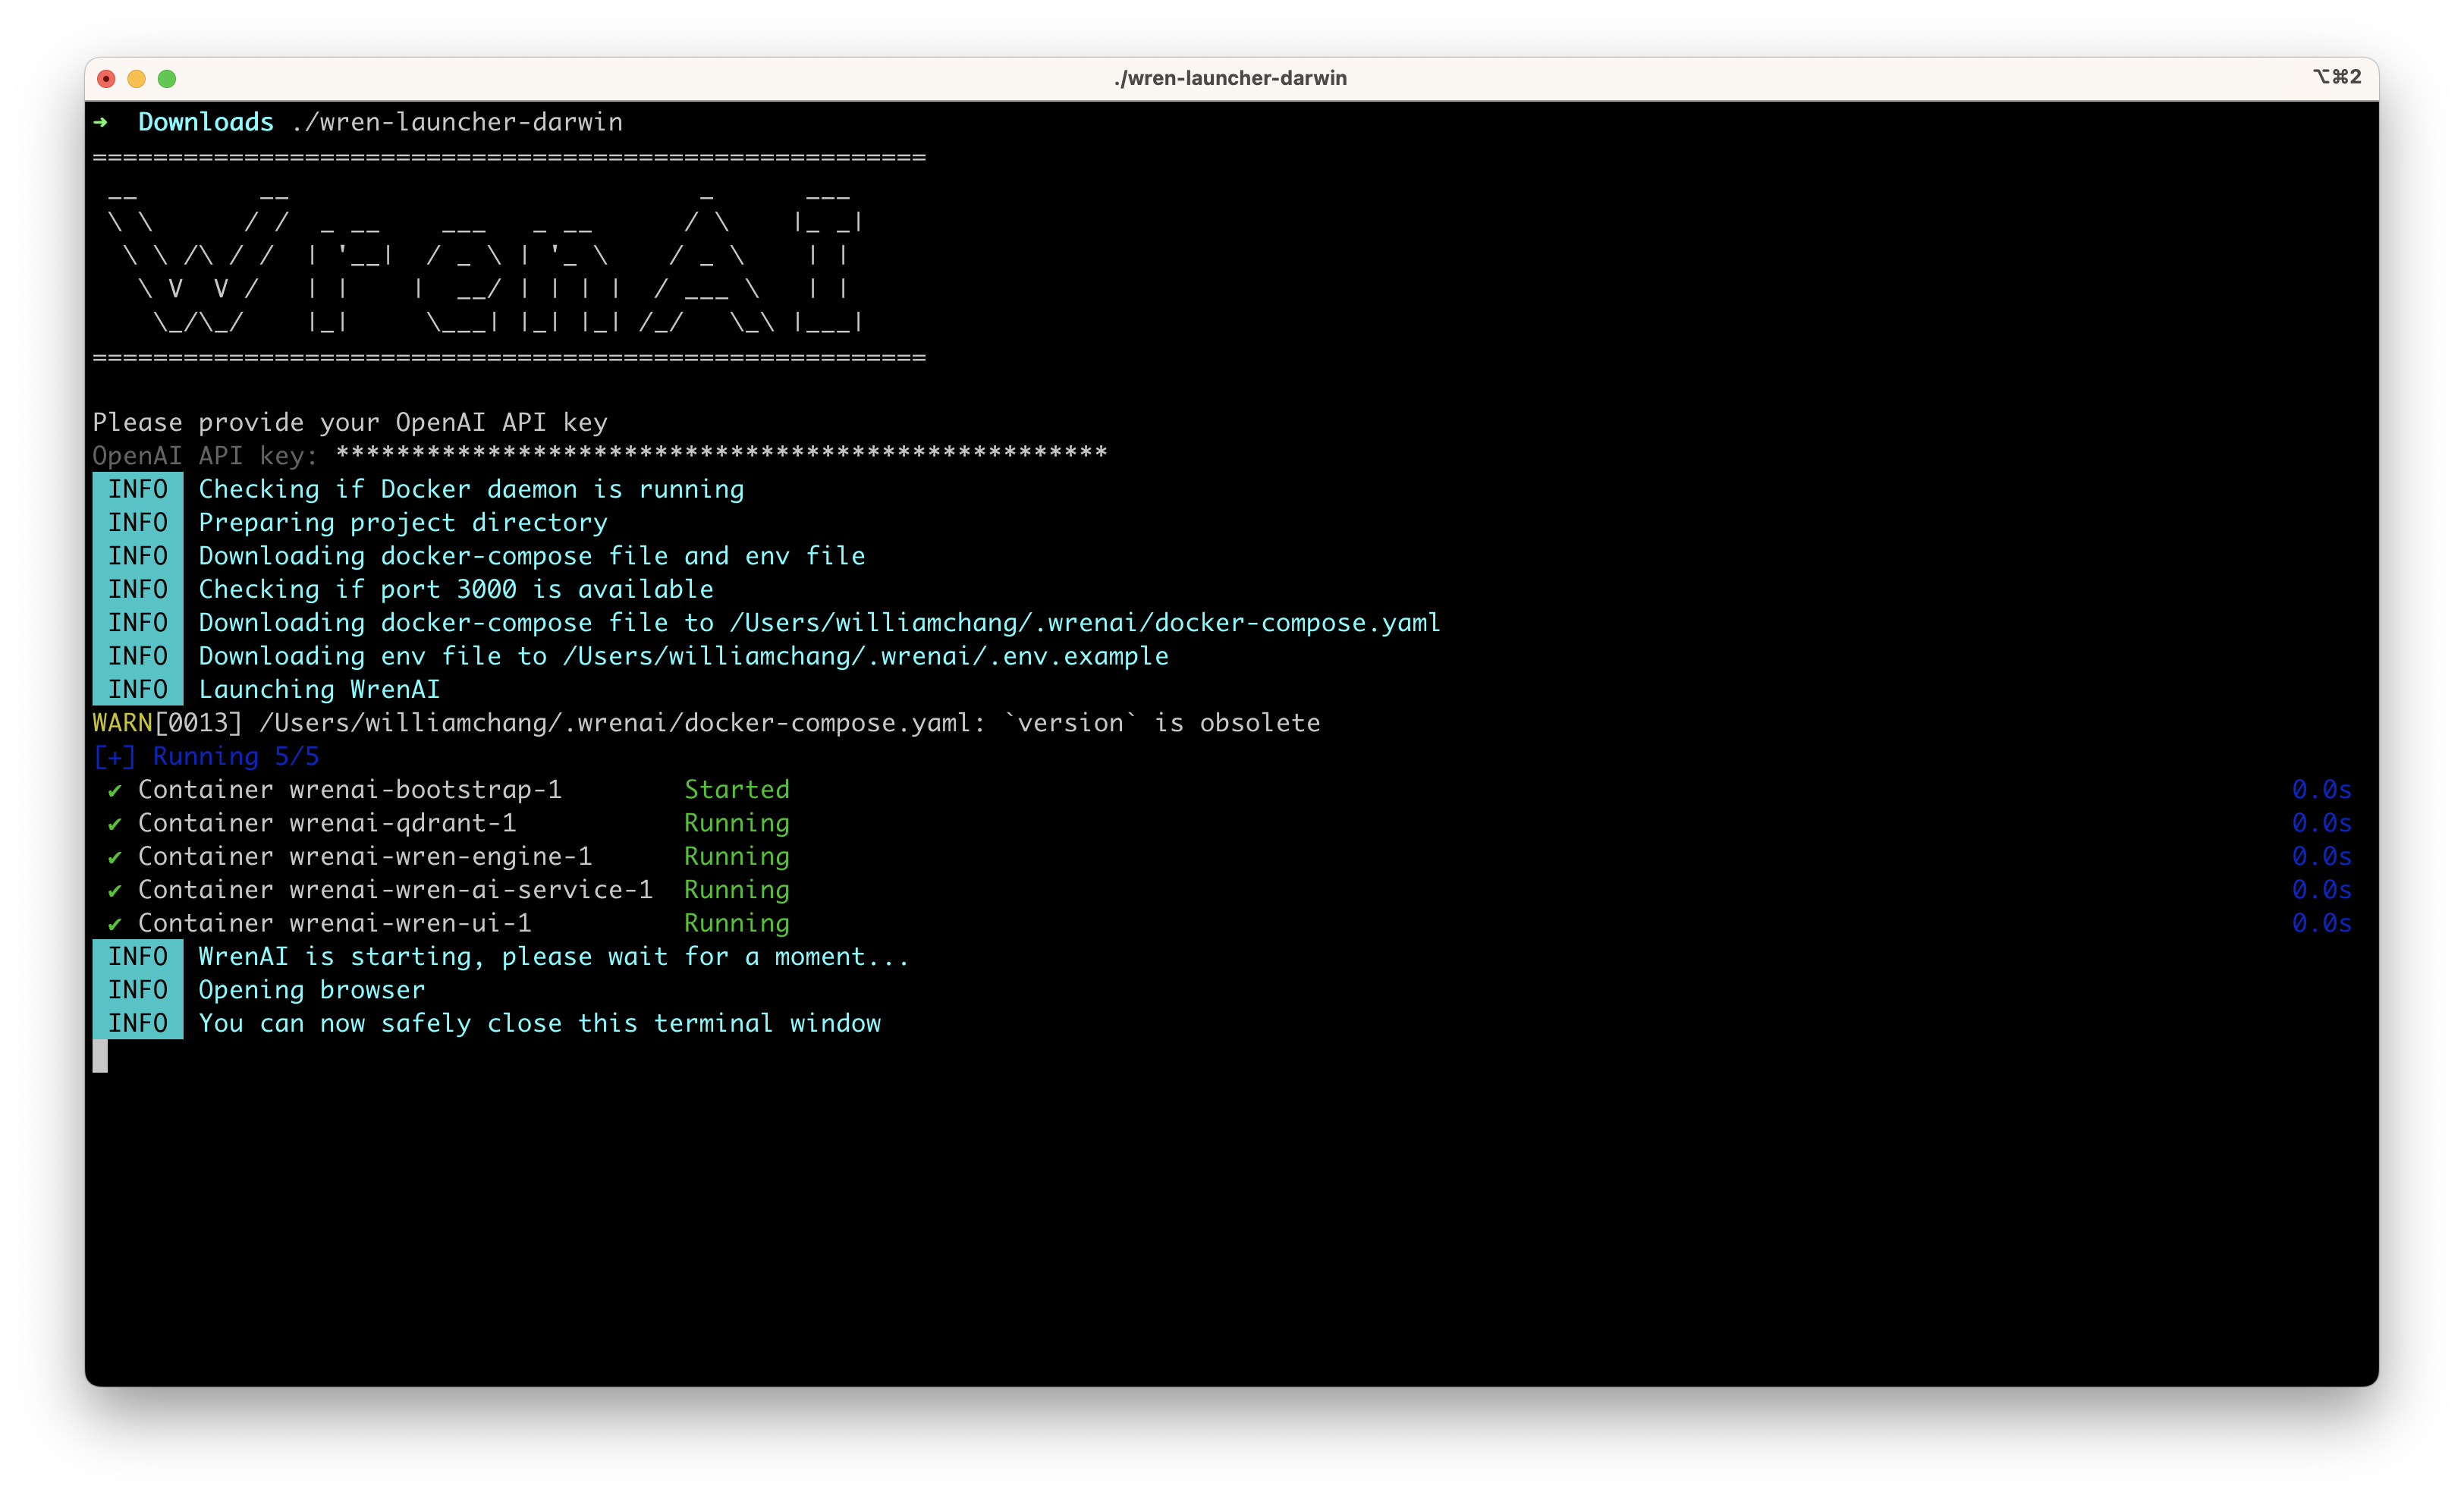Minimize the terminal with the yellow button
2464x1499 pixels.
137,79
